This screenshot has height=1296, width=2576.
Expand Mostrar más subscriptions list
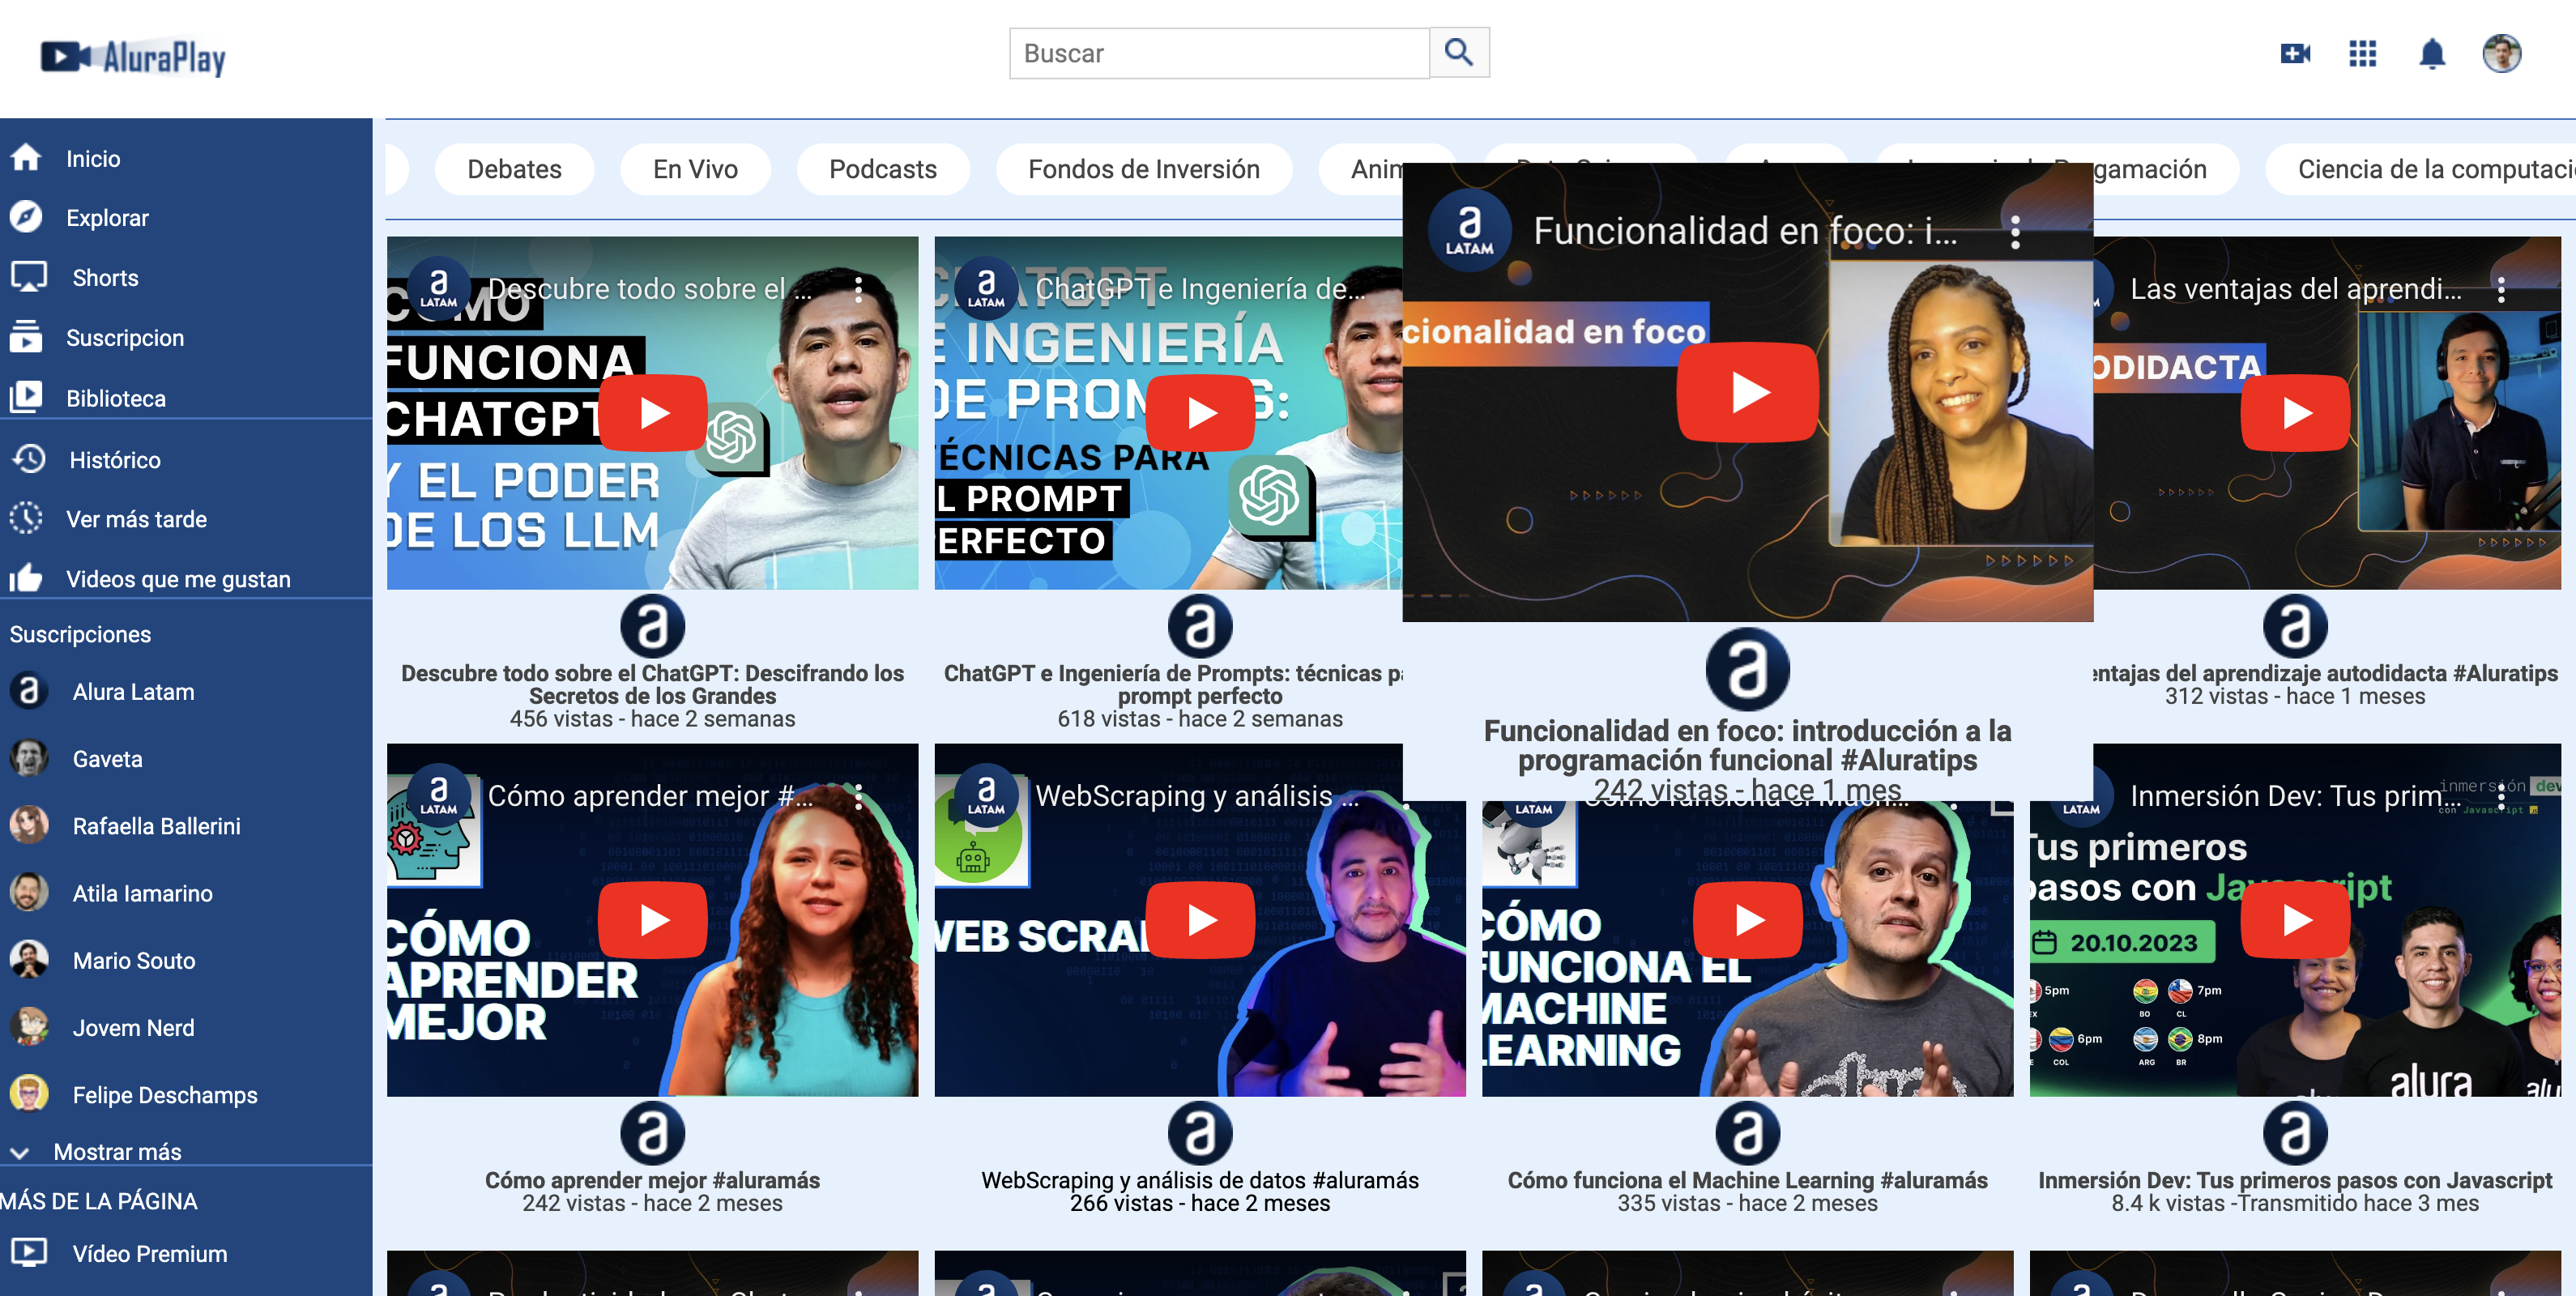(x=116, y=1151)
